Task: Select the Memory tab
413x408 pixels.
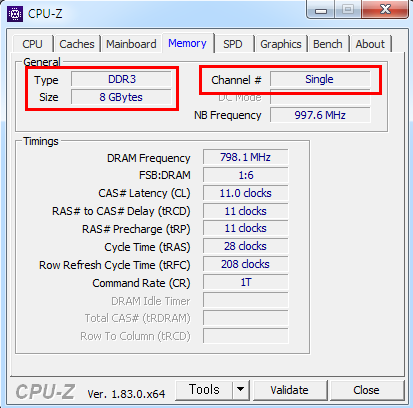Action: tap(187, 43)
